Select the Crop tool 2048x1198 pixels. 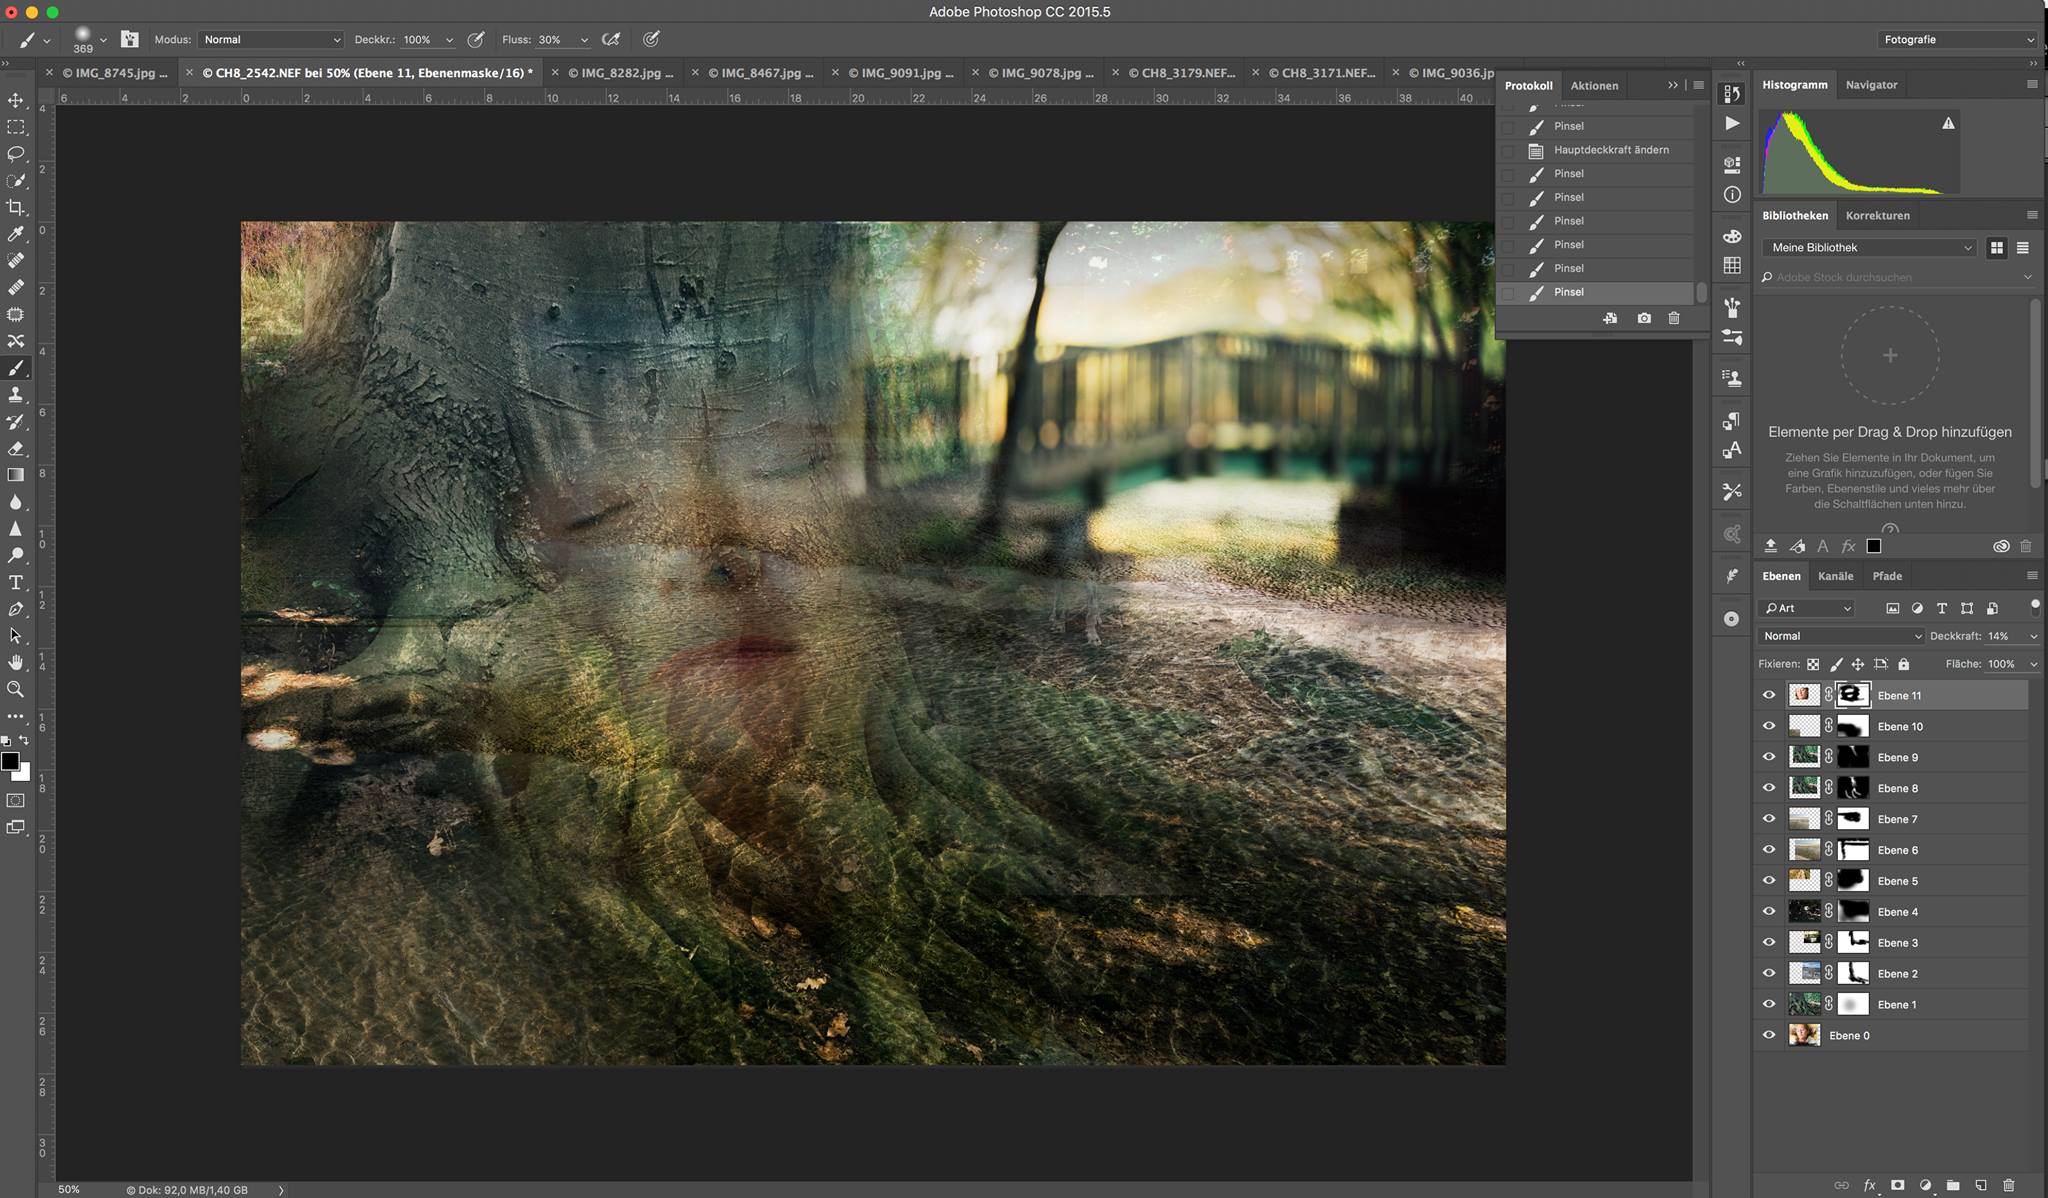coord(16,208)
